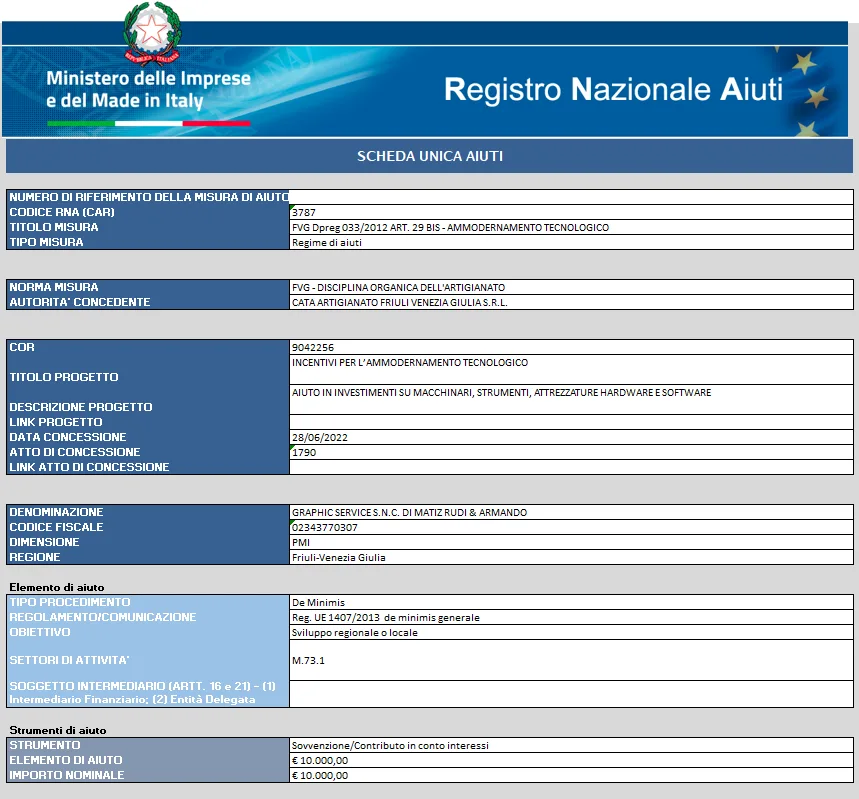Click the 'NUMERO DI RIFERIMENTO DELLA MISURA DI AIUTO' label

[149, 197]
